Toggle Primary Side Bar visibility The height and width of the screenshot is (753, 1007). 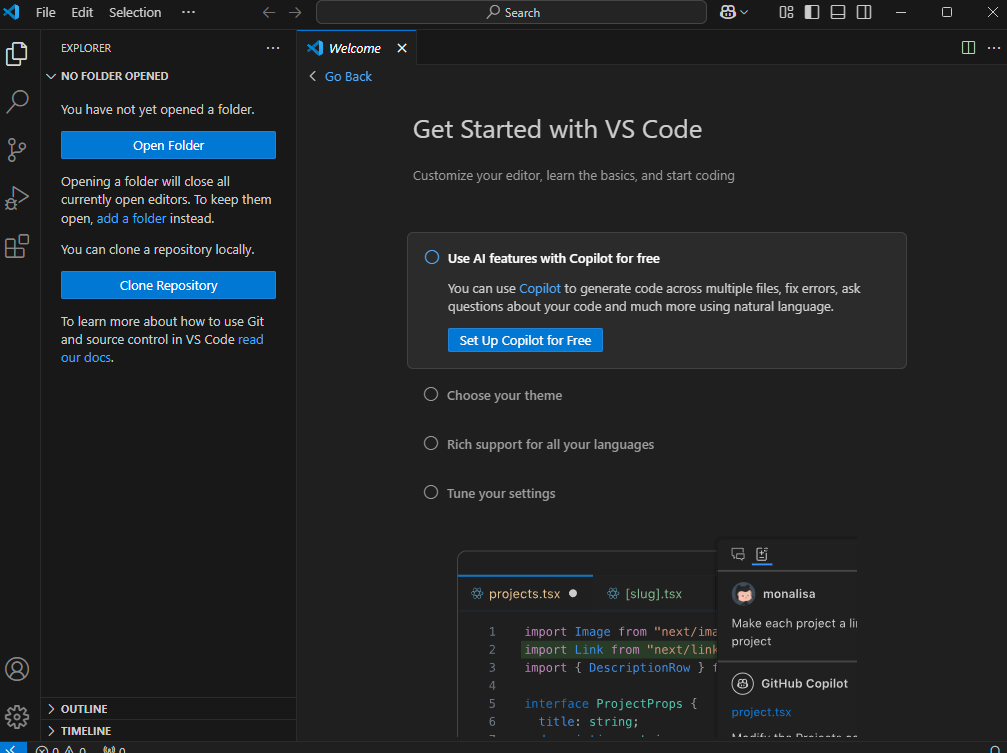[x=812, y=12]
